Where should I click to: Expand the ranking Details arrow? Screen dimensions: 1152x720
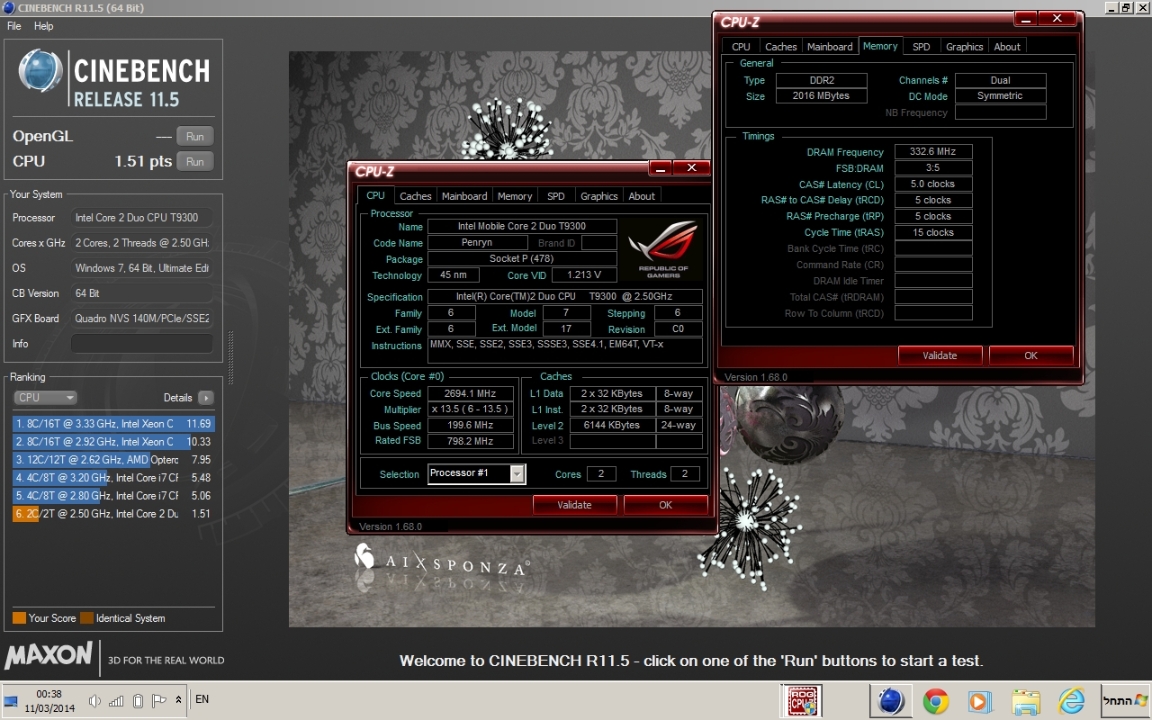[x=206, y=397]
